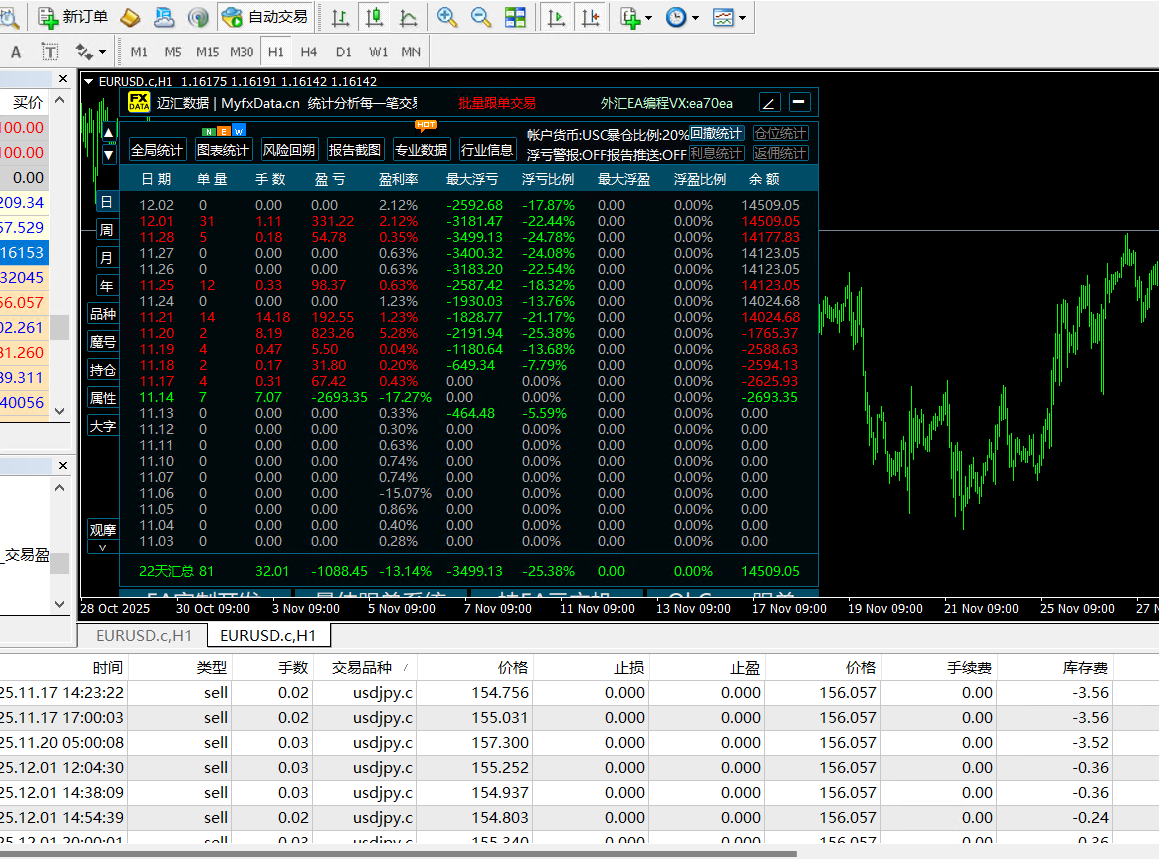Click the 周 weekly period button
1159x859 pixels.
click(x=106, y=230)
